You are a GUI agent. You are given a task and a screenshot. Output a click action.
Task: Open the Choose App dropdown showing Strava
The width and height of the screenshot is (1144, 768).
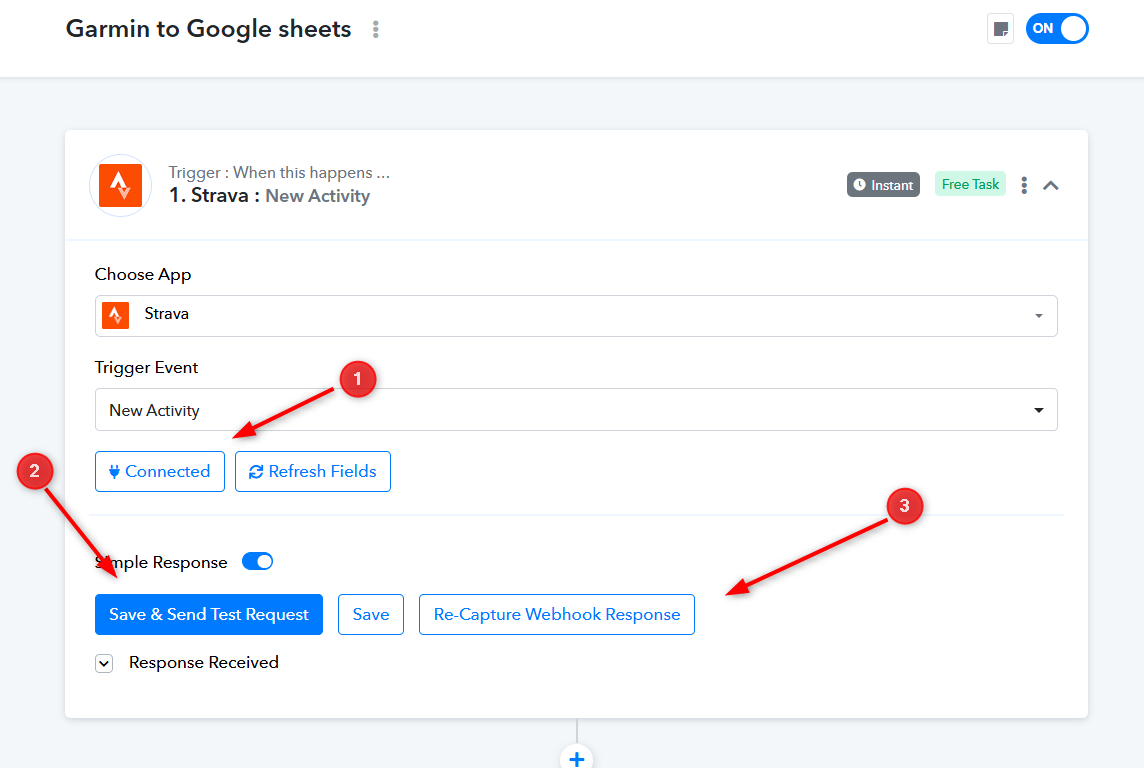pyautogui.click(x=576, y=316)
